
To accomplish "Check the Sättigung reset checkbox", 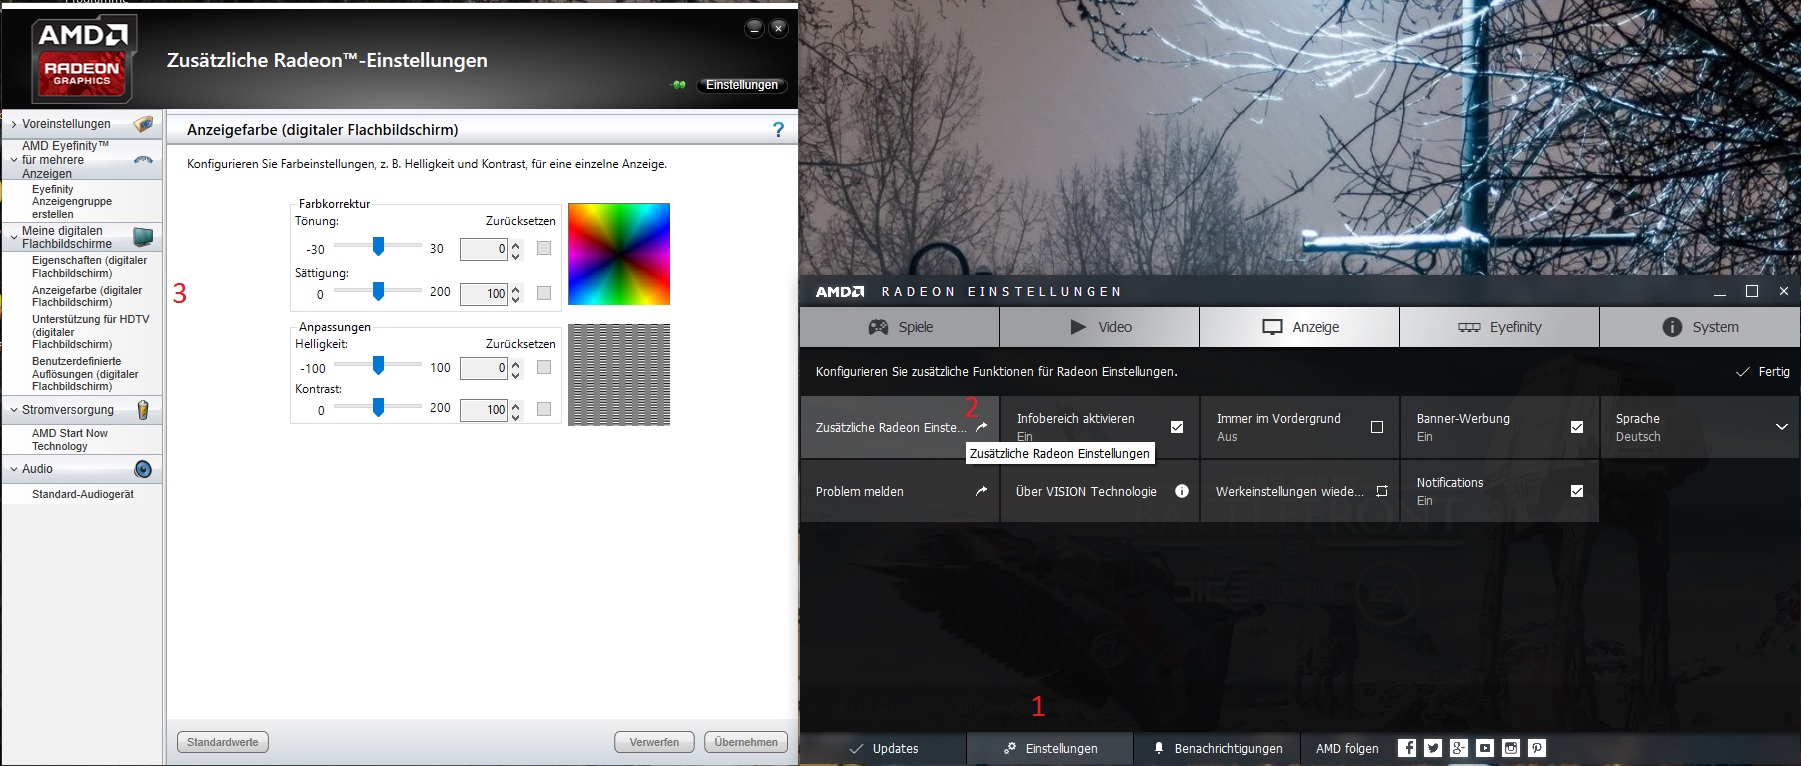I will (544, 293).
